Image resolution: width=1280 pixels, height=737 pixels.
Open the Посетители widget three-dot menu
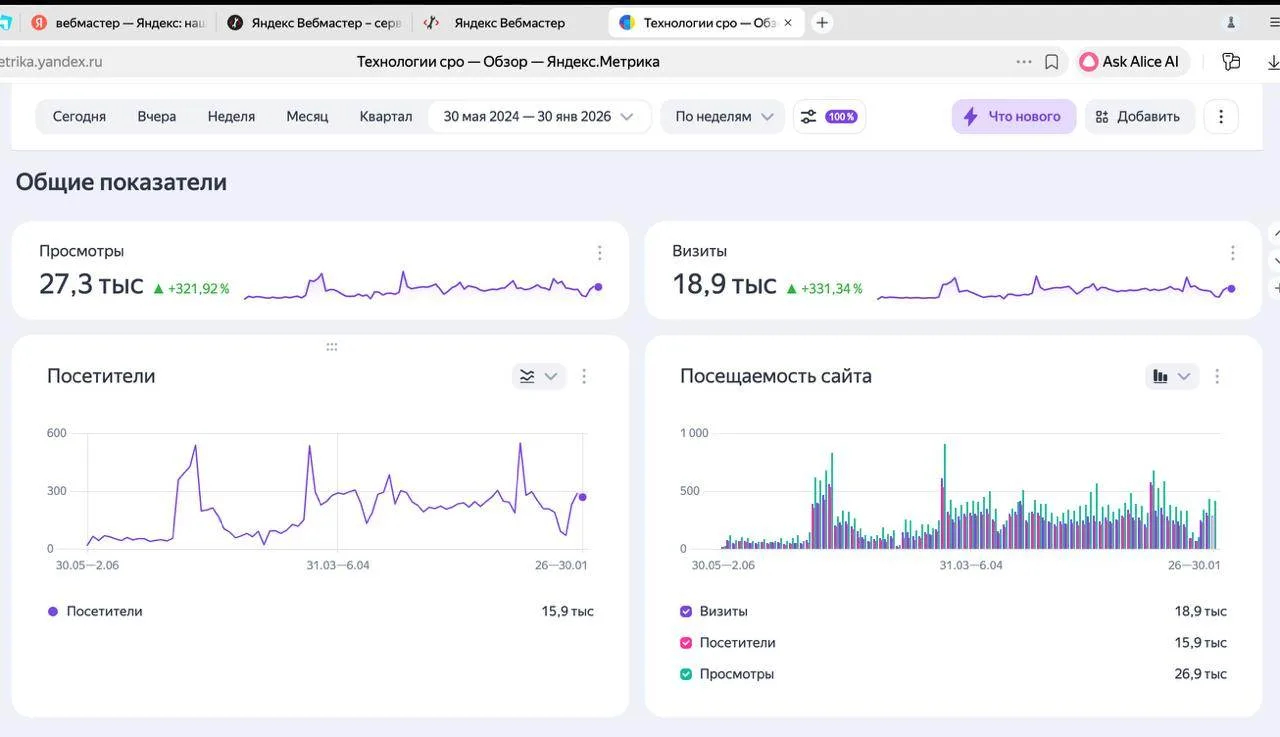click(584, 376)
